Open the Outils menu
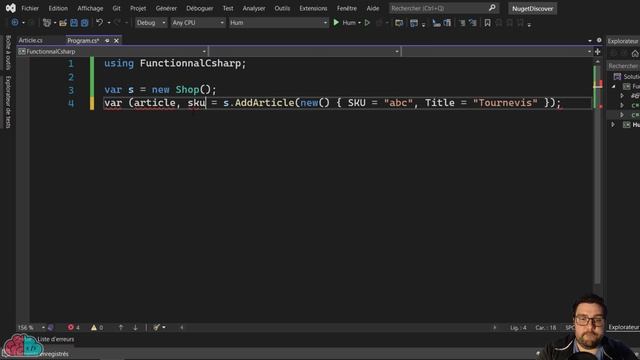Screen dimensions: 640x360 (282, 8)
